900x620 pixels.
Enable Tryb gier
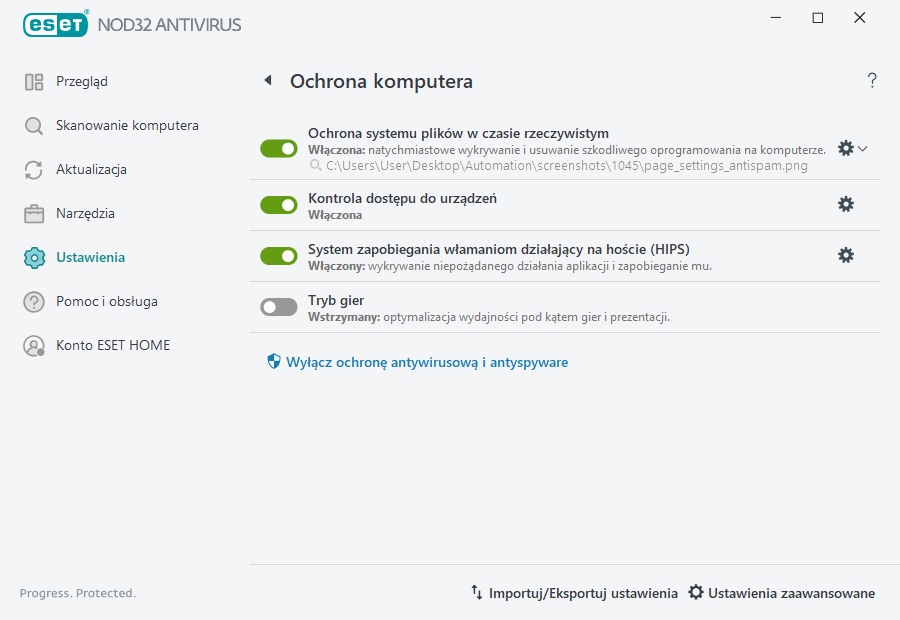point(278,306)
